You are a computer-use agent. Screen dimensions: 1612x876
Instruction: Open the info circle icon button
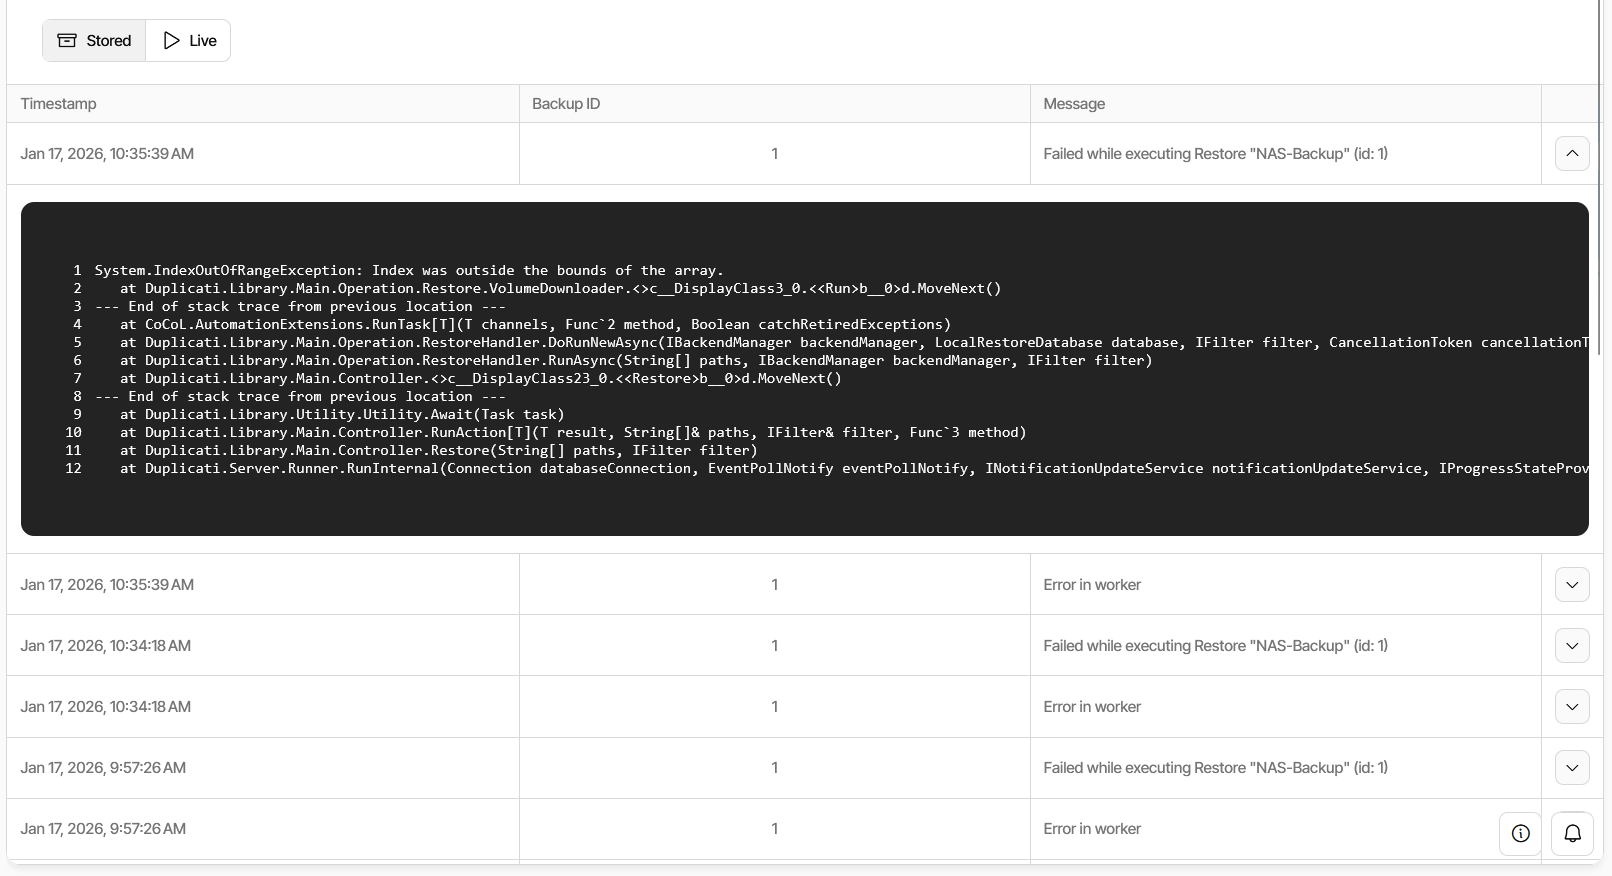pos(1520,834)
